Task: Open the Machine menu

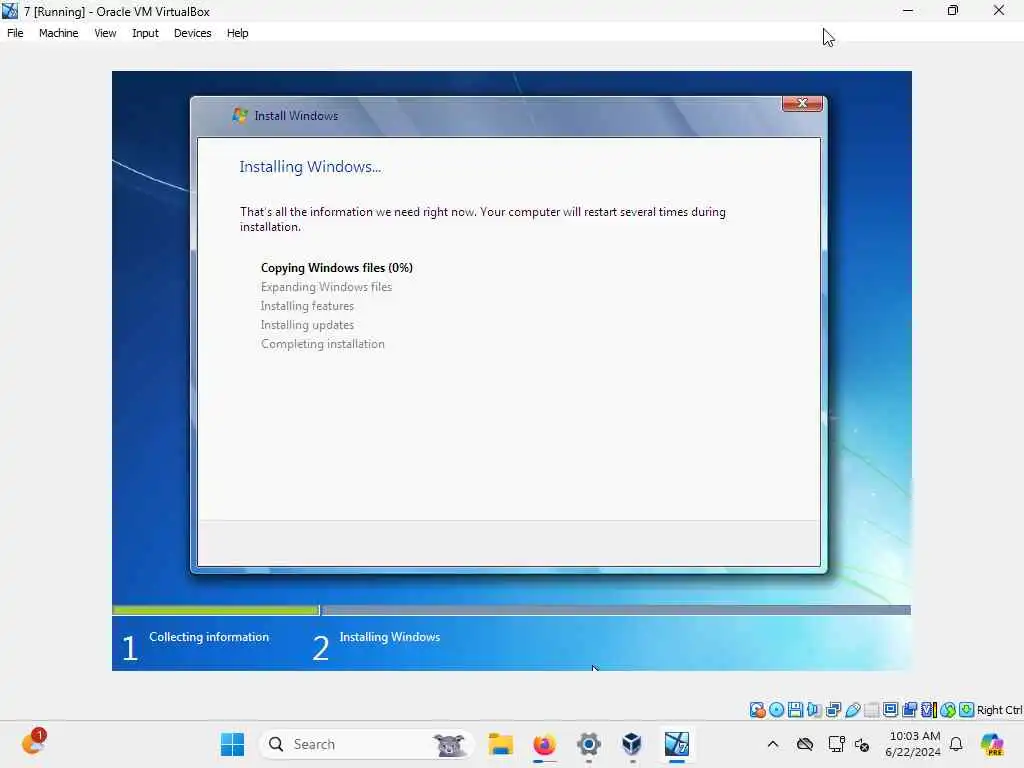Action: pos(58,33)
